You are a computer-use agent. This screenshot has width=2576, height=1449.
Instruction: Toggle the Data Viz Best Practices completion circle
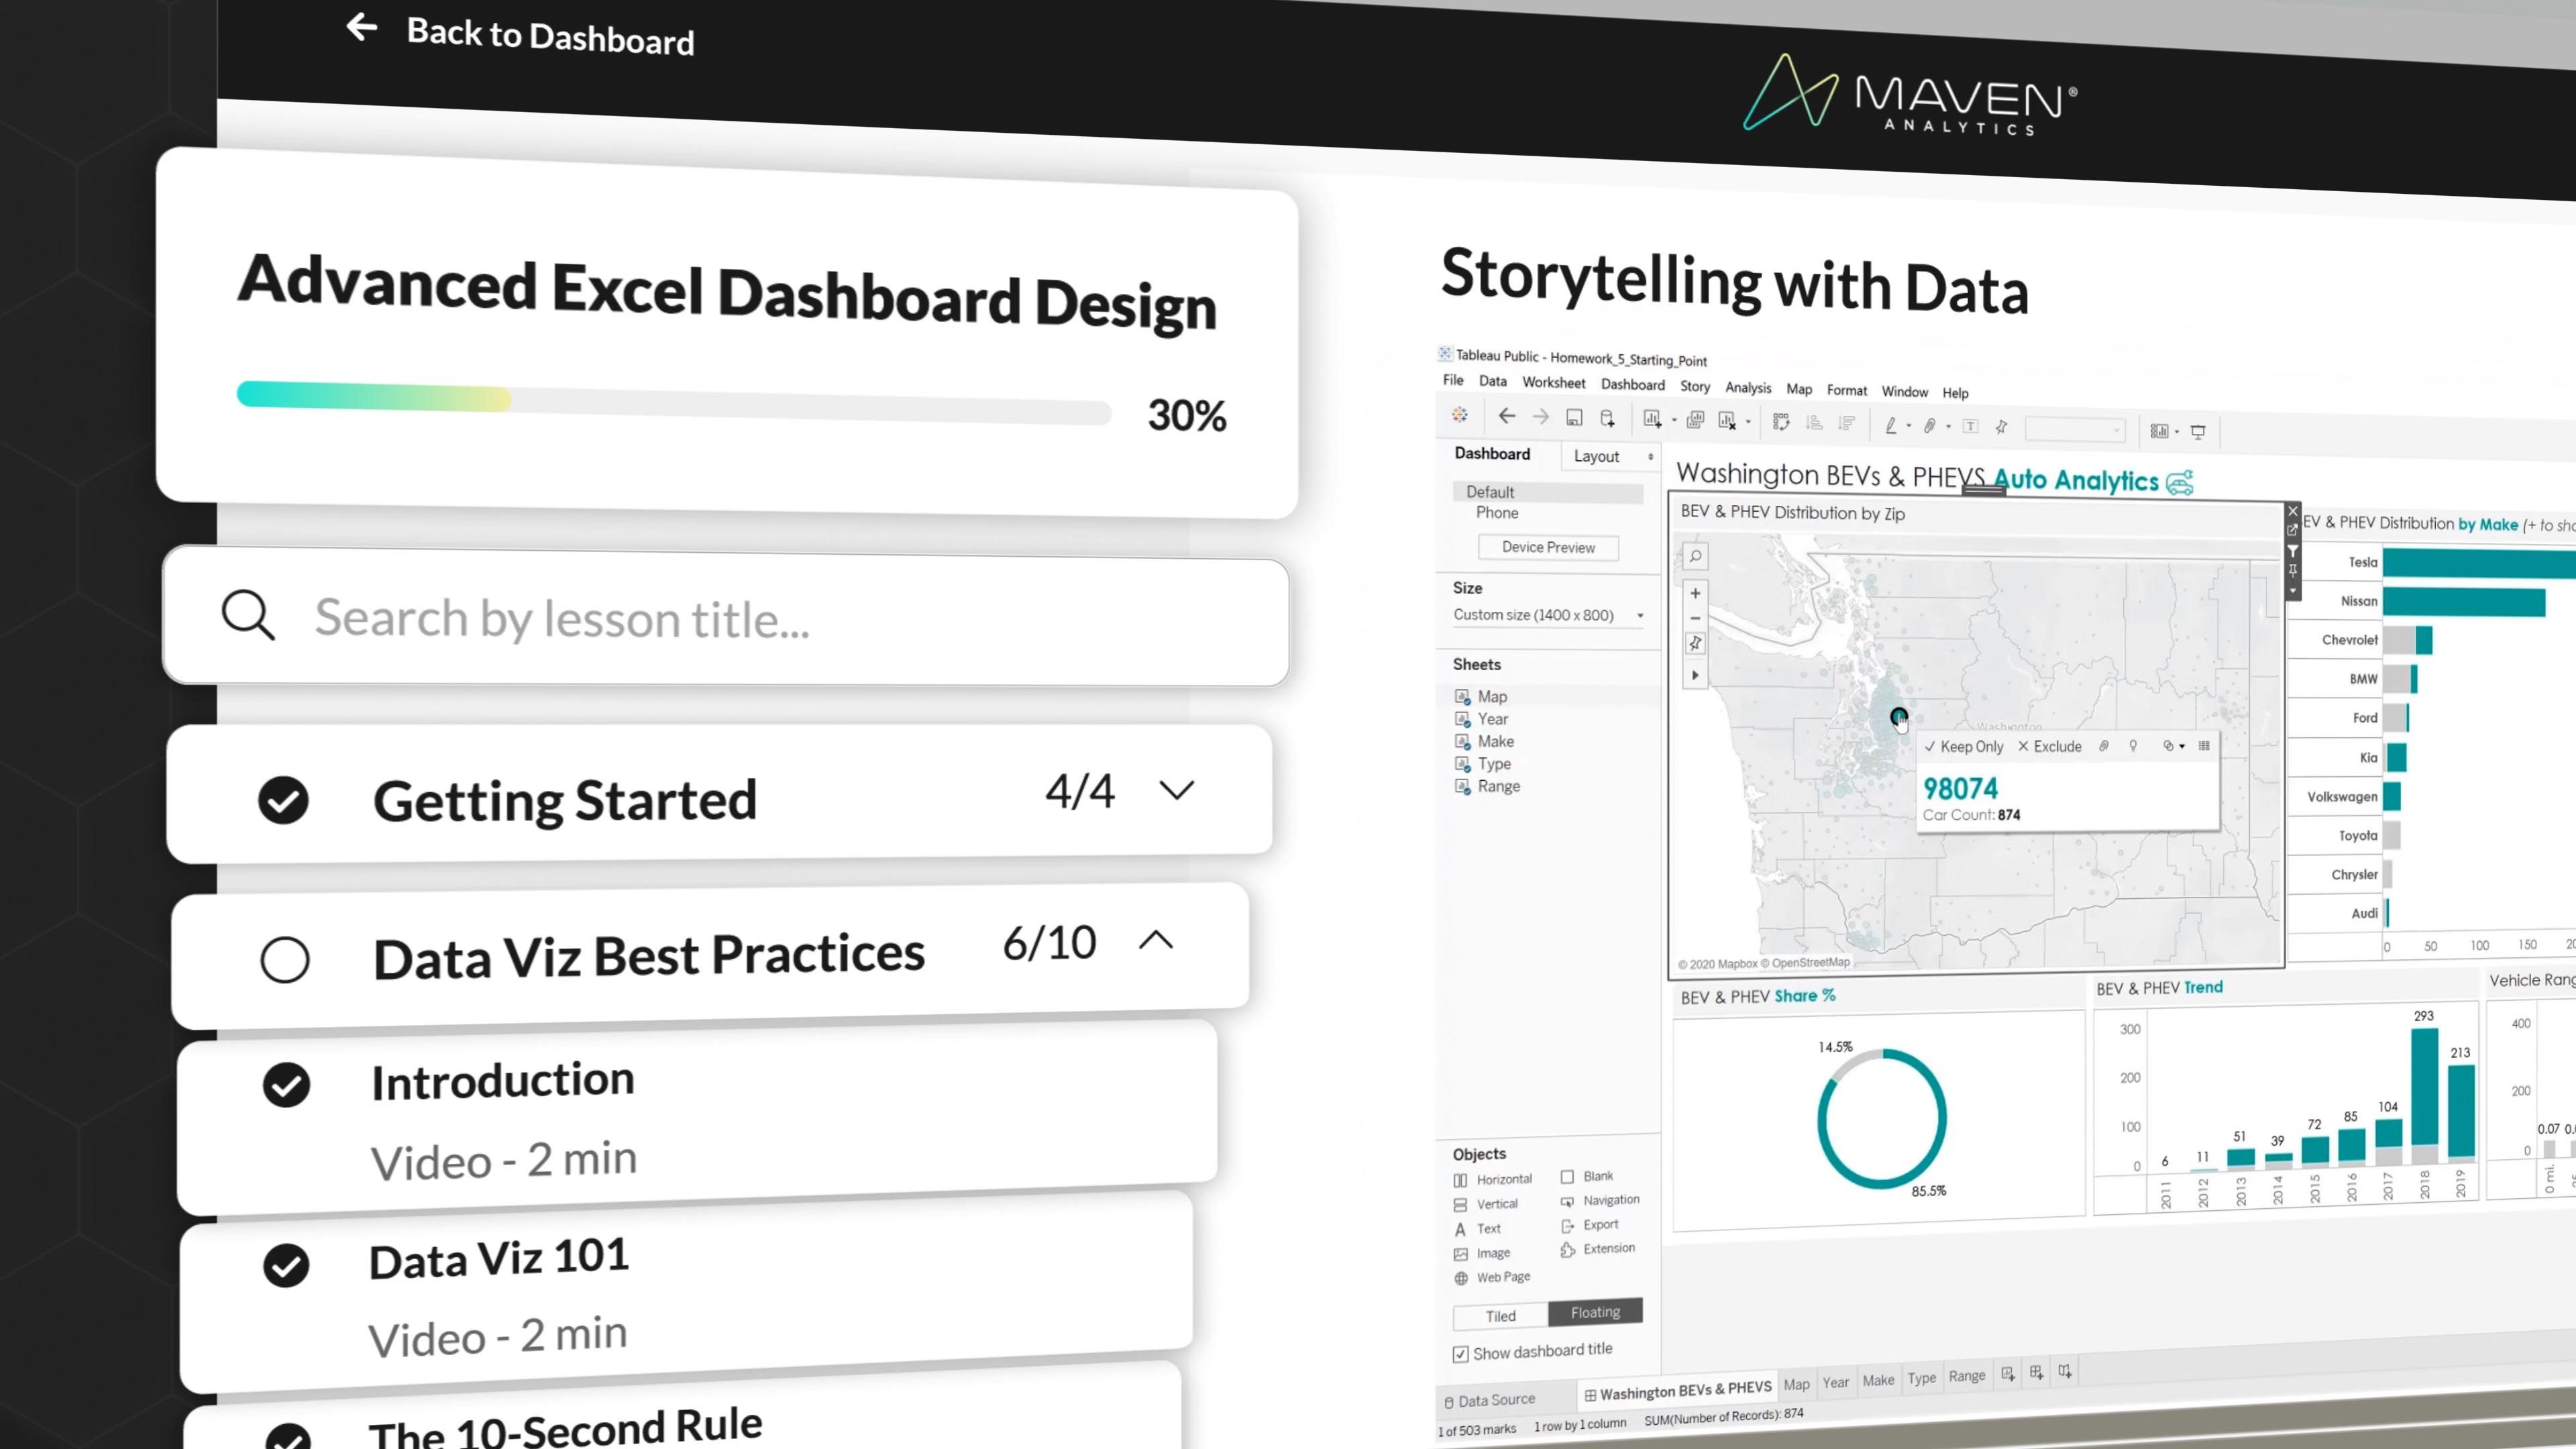(x=285, y=960)
